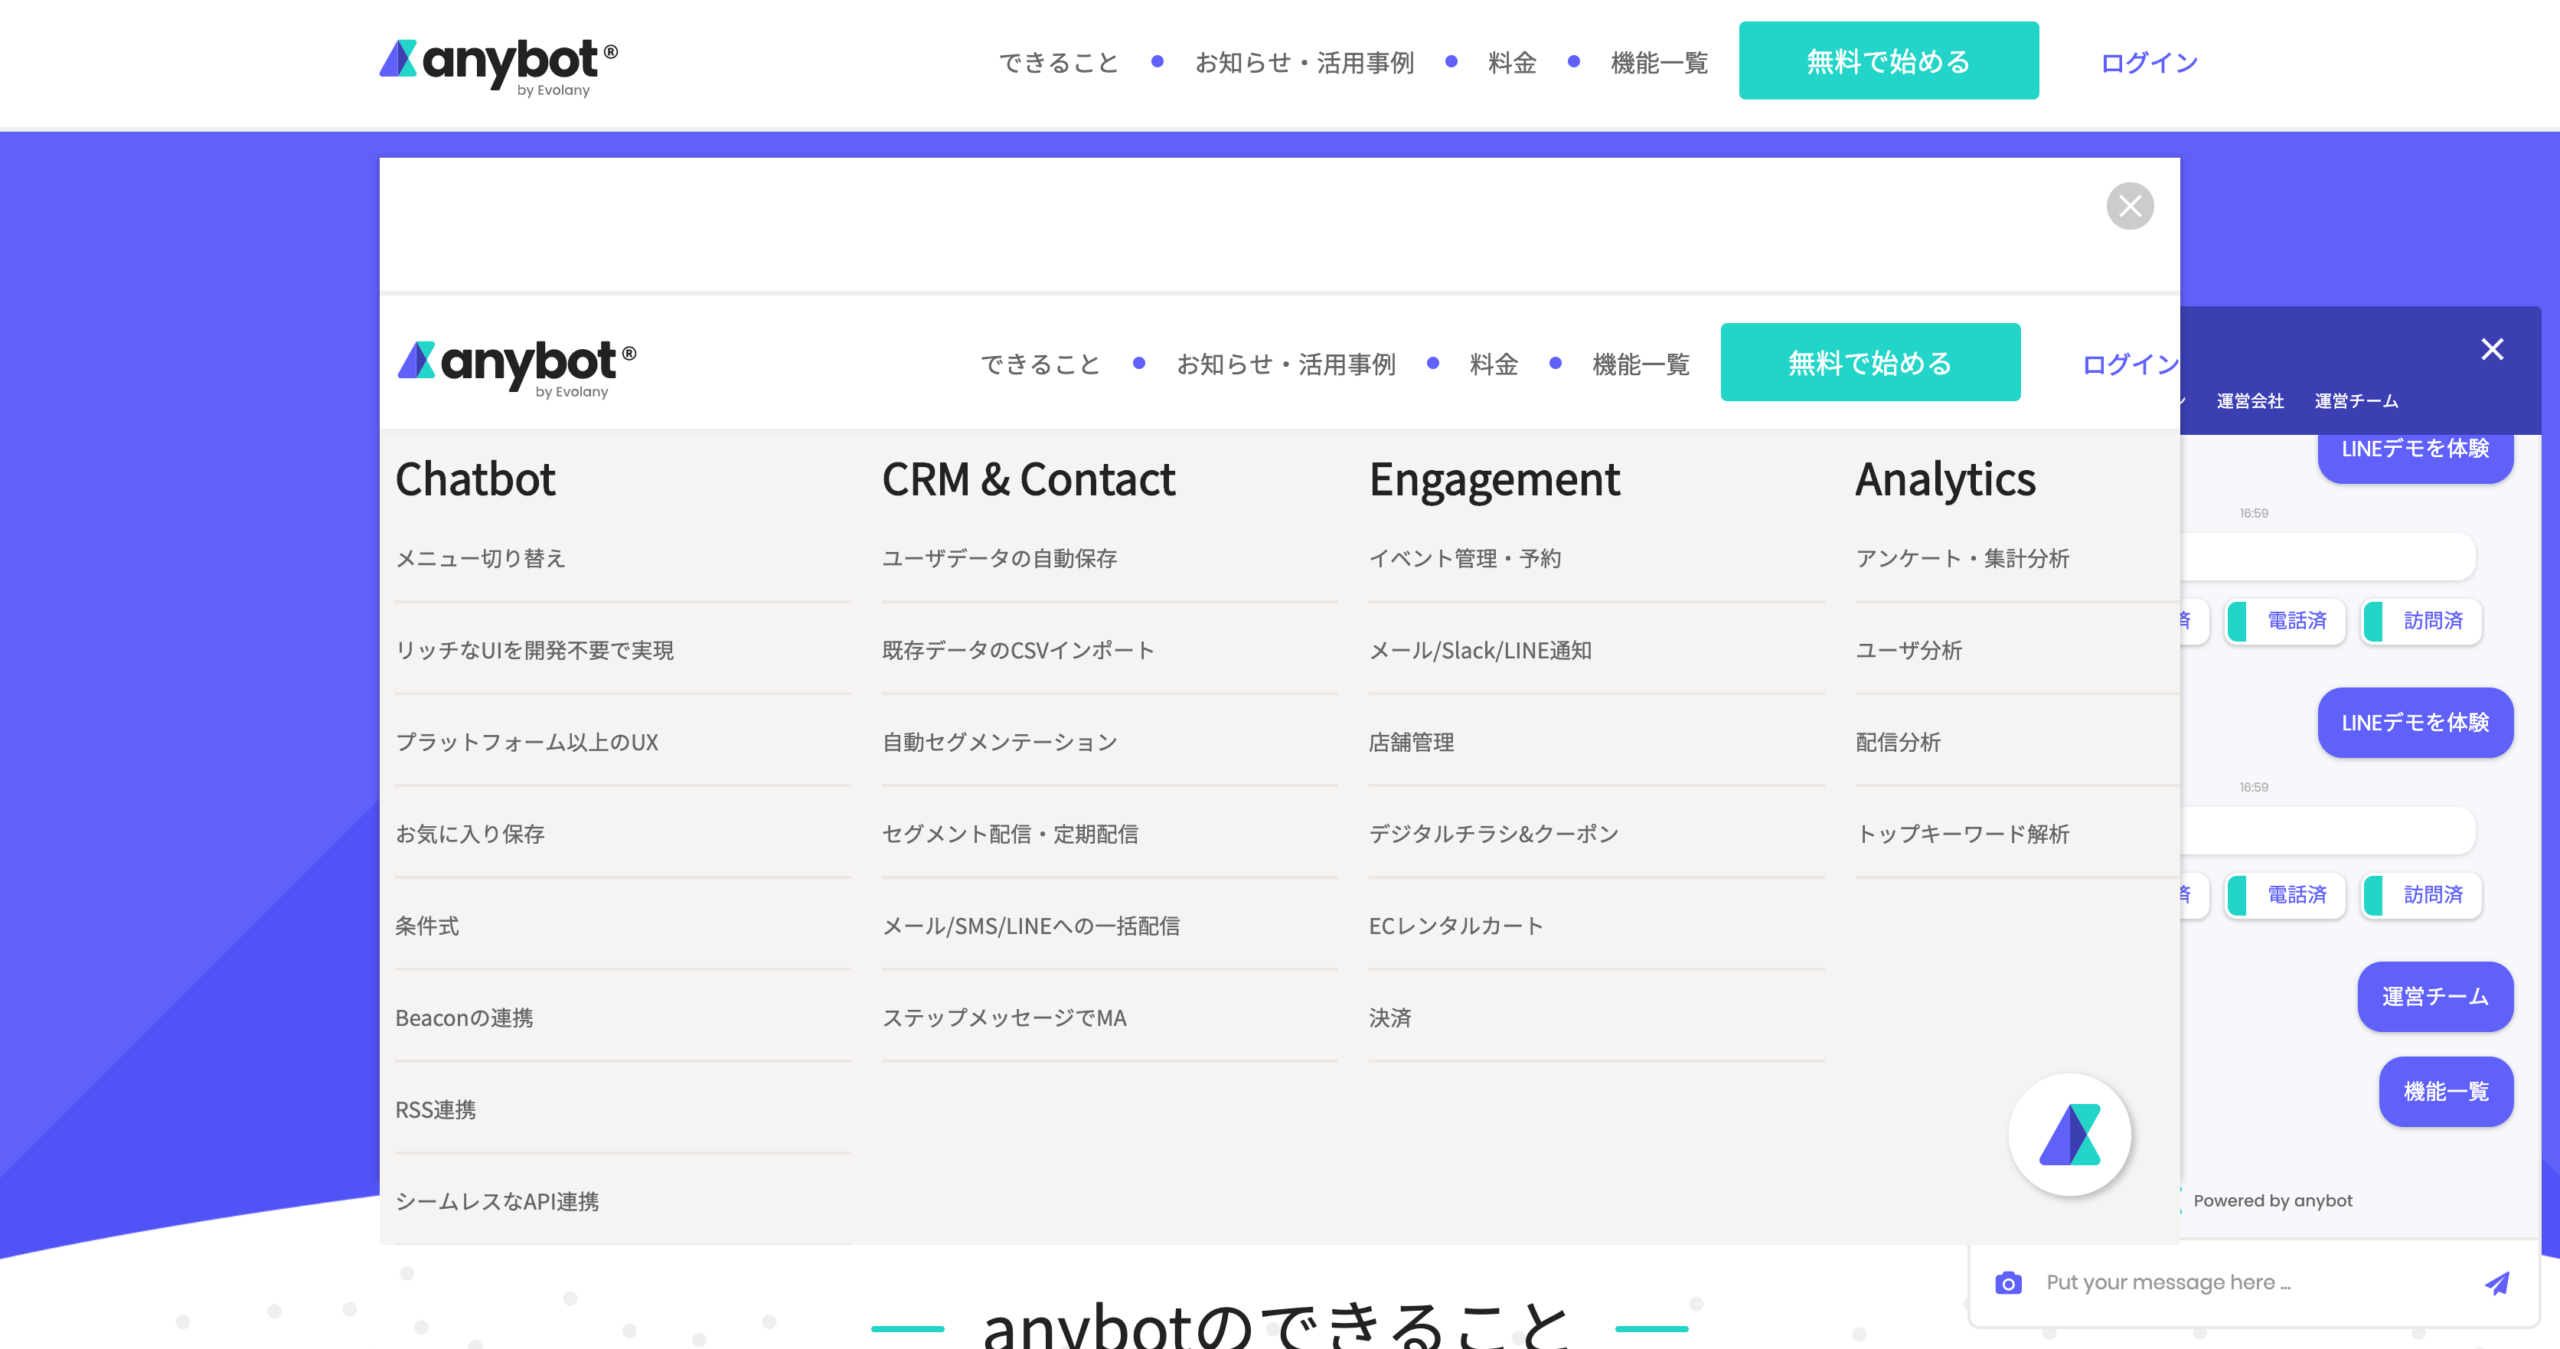This screenshot has width=2560, height=1349.
Task: Open ステップメッセージでMA link
Action: coord(1004,1018)
